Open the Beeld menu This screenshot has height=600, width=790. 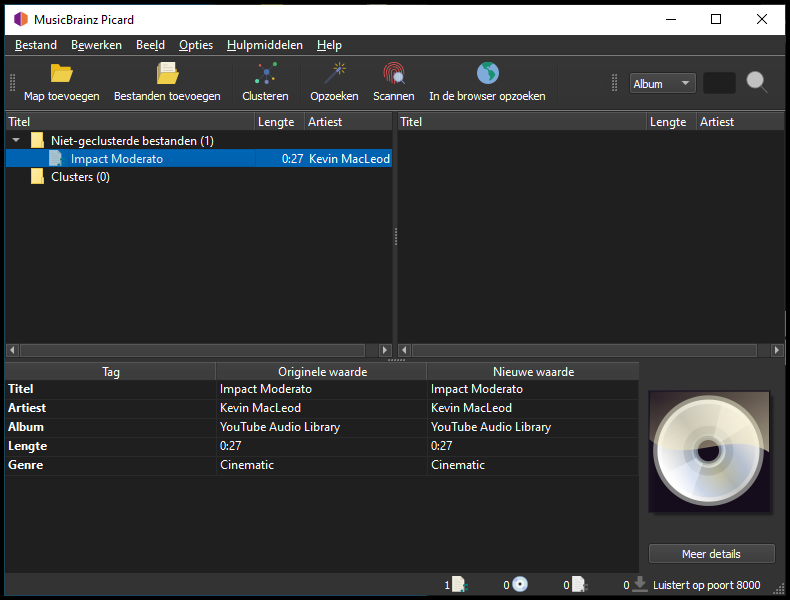pyautogui.click(x=150, y=45)
